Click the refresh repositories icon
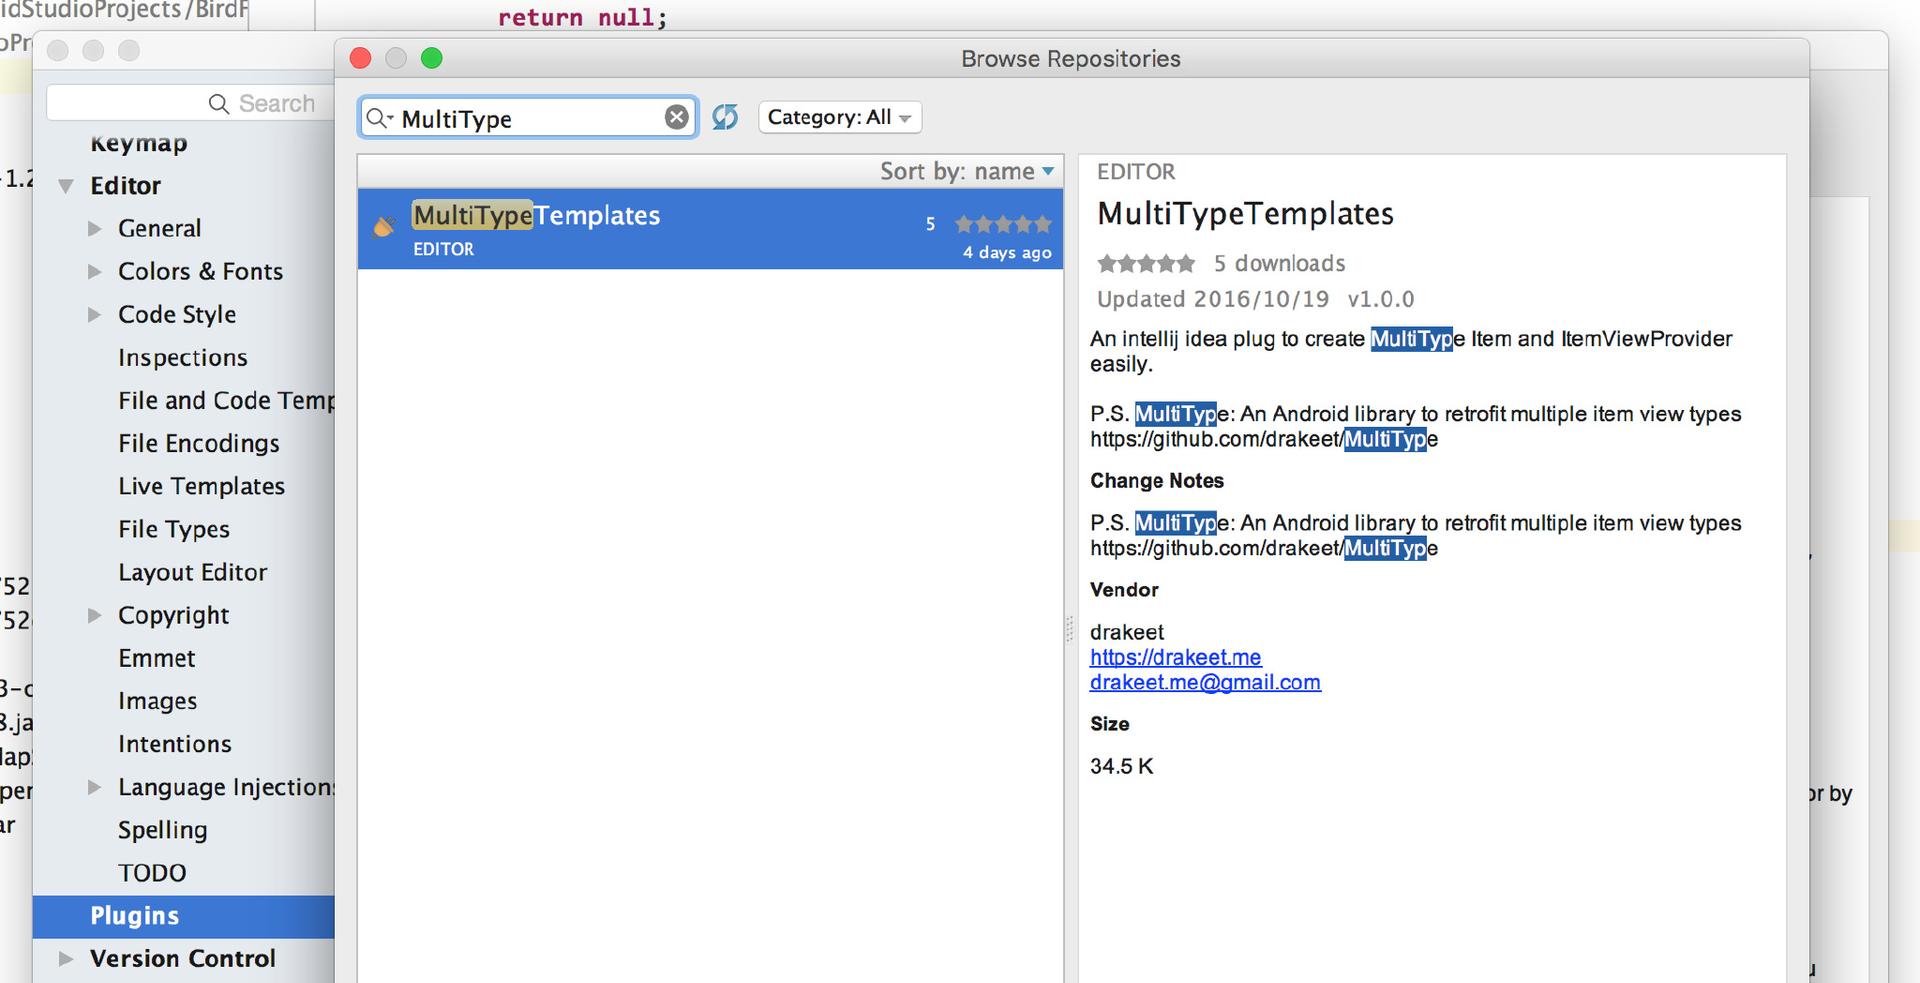This screenshot has width=1920, height=983. [x=725, y=118]
